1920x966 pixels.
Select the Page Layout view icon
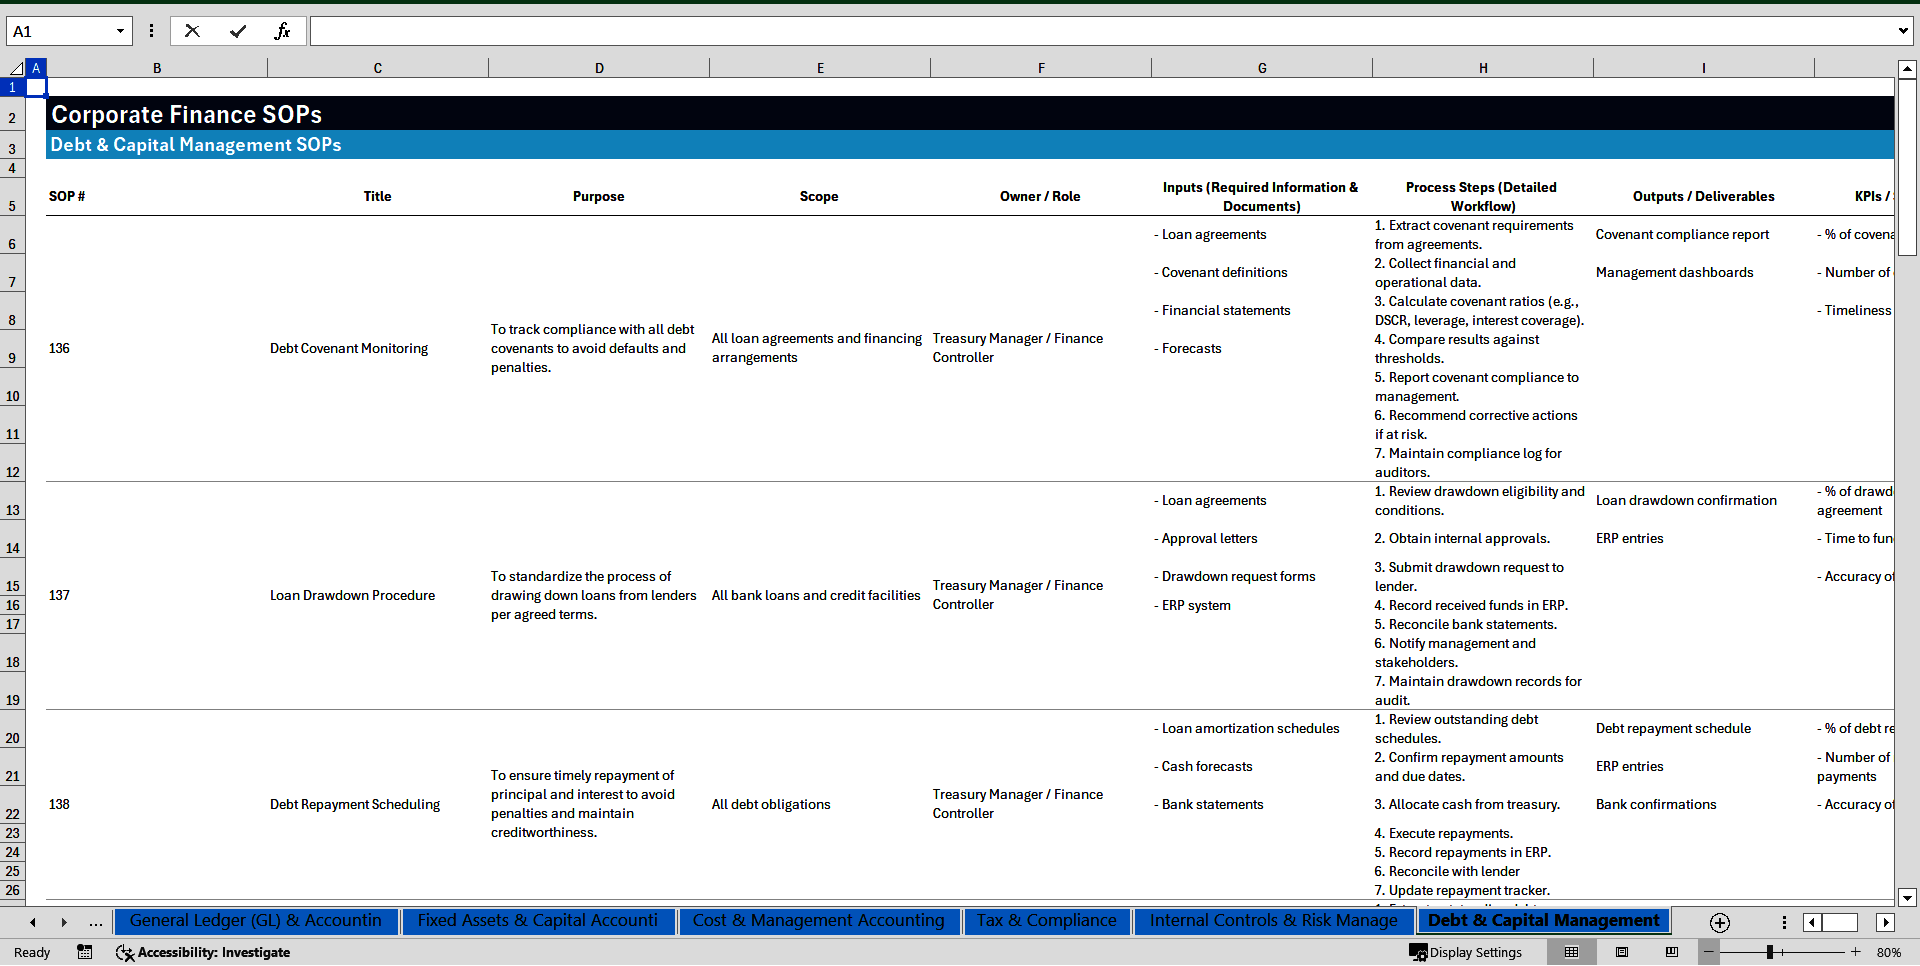click(1622, 952)
